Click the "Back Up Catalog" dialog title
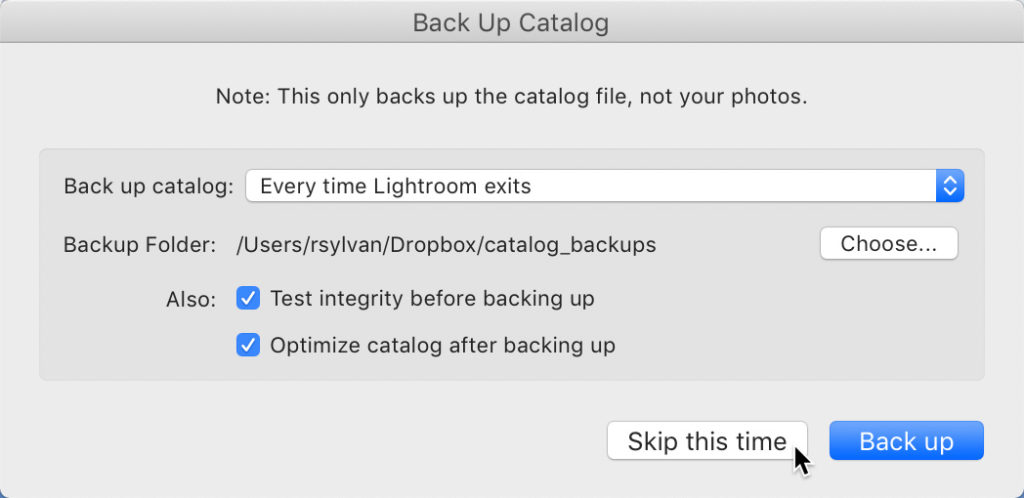This screenshot has height=498, width=1024. [511, 22]
